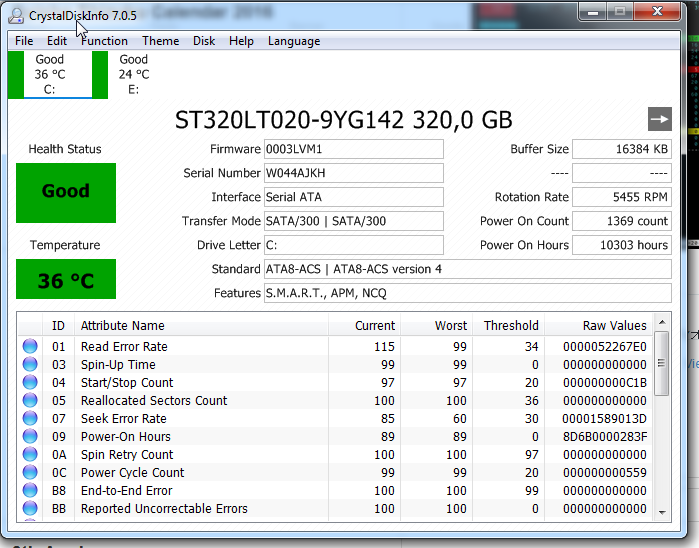Click the blue status orb for Read Error Rate

pos(30,347)
